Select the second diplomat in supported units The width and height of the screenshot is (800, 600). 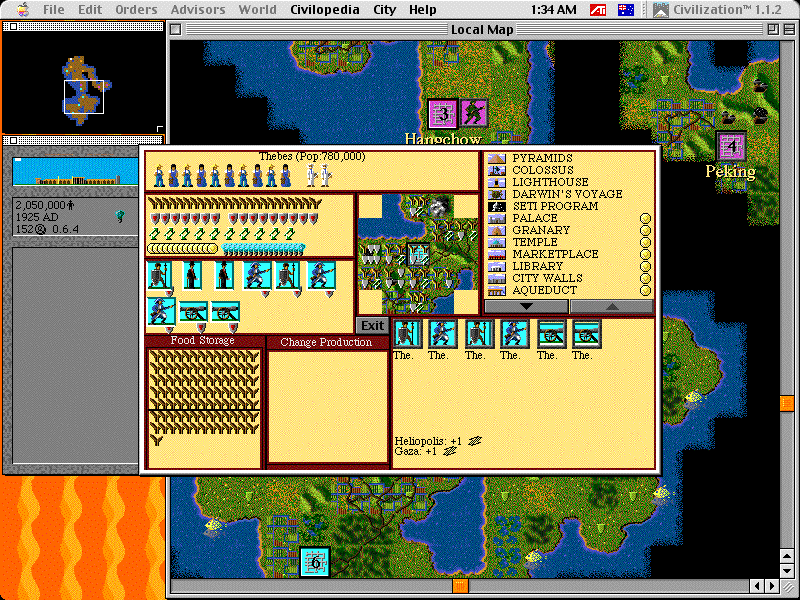223,276
